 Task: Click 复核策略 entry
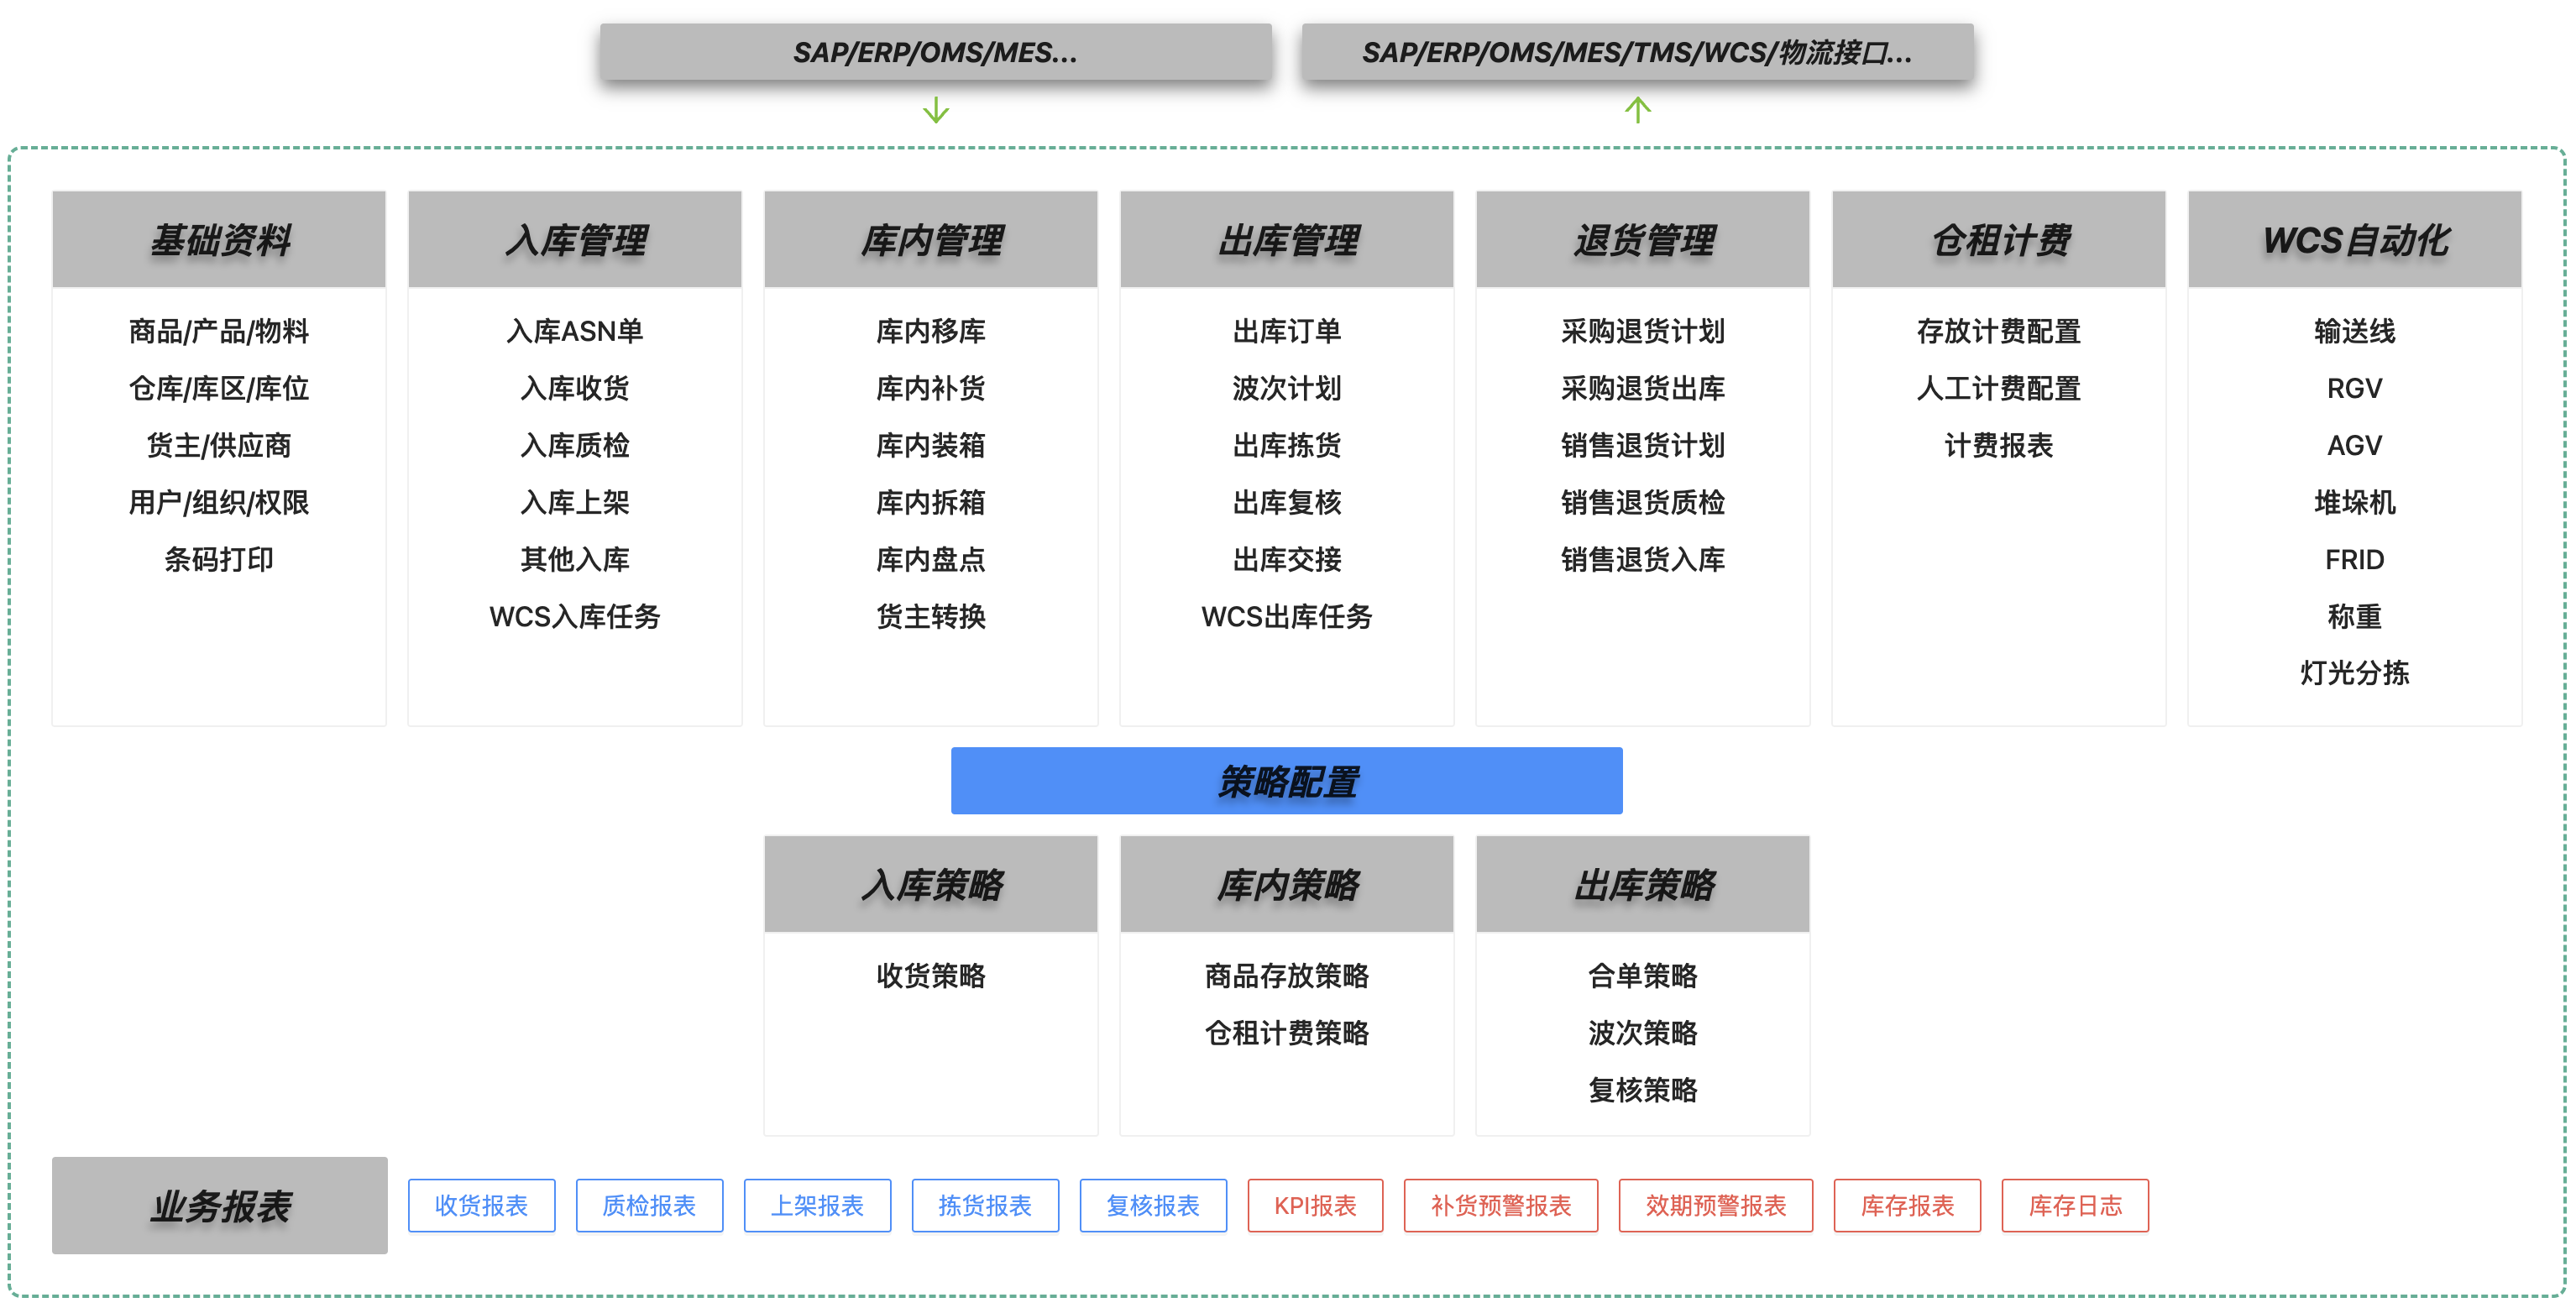1643,1090
